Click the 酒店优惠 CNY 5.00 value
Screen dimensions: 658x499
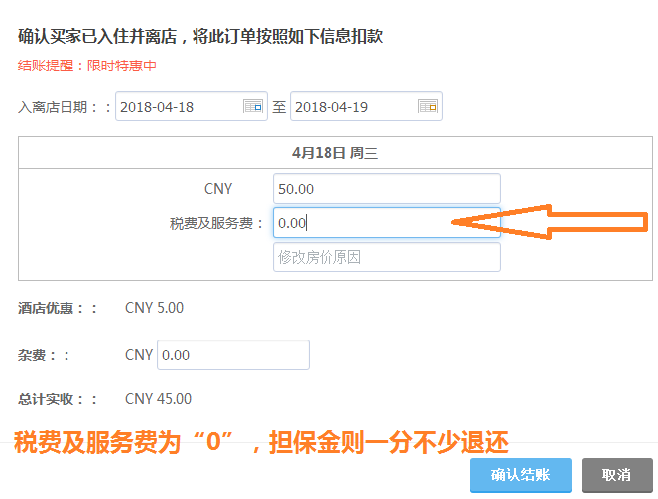154,308
